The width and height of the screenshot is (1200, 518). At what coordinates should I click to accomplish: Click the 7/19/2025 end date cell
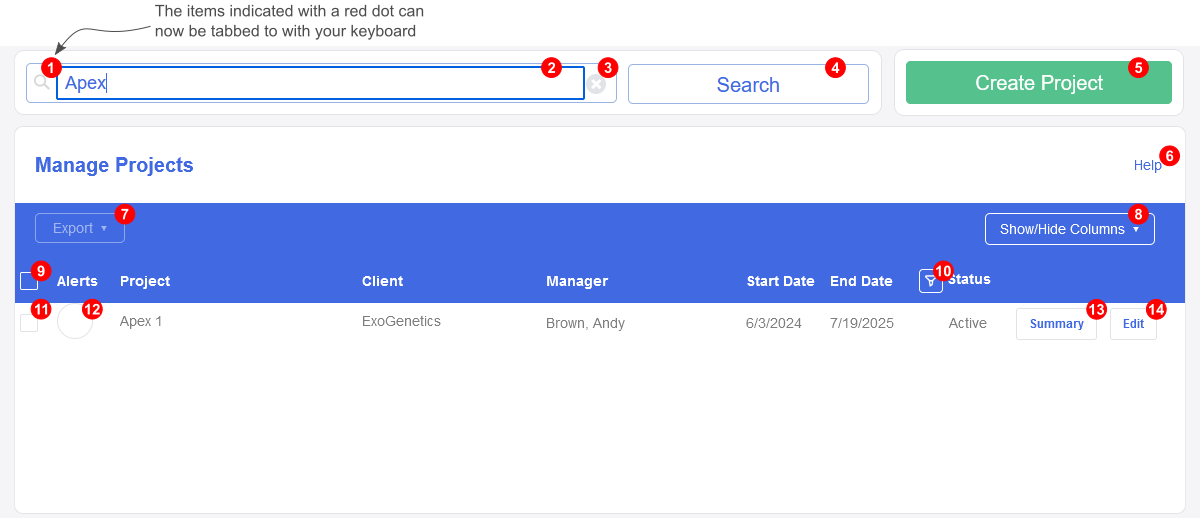862,323
